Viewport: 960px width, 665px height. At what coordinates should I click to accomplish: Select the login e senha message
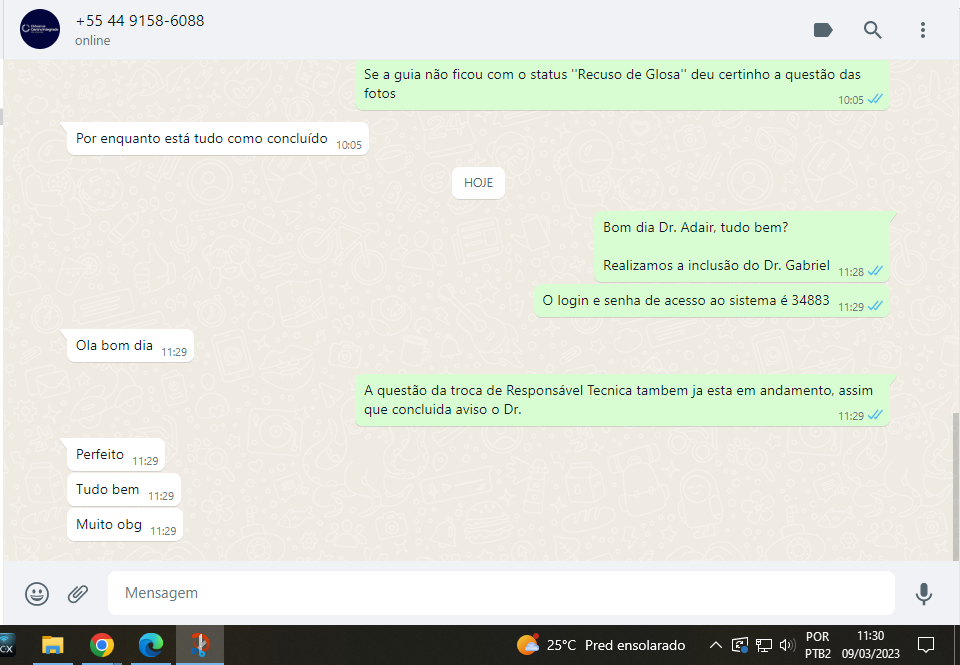tap(711, 301)
